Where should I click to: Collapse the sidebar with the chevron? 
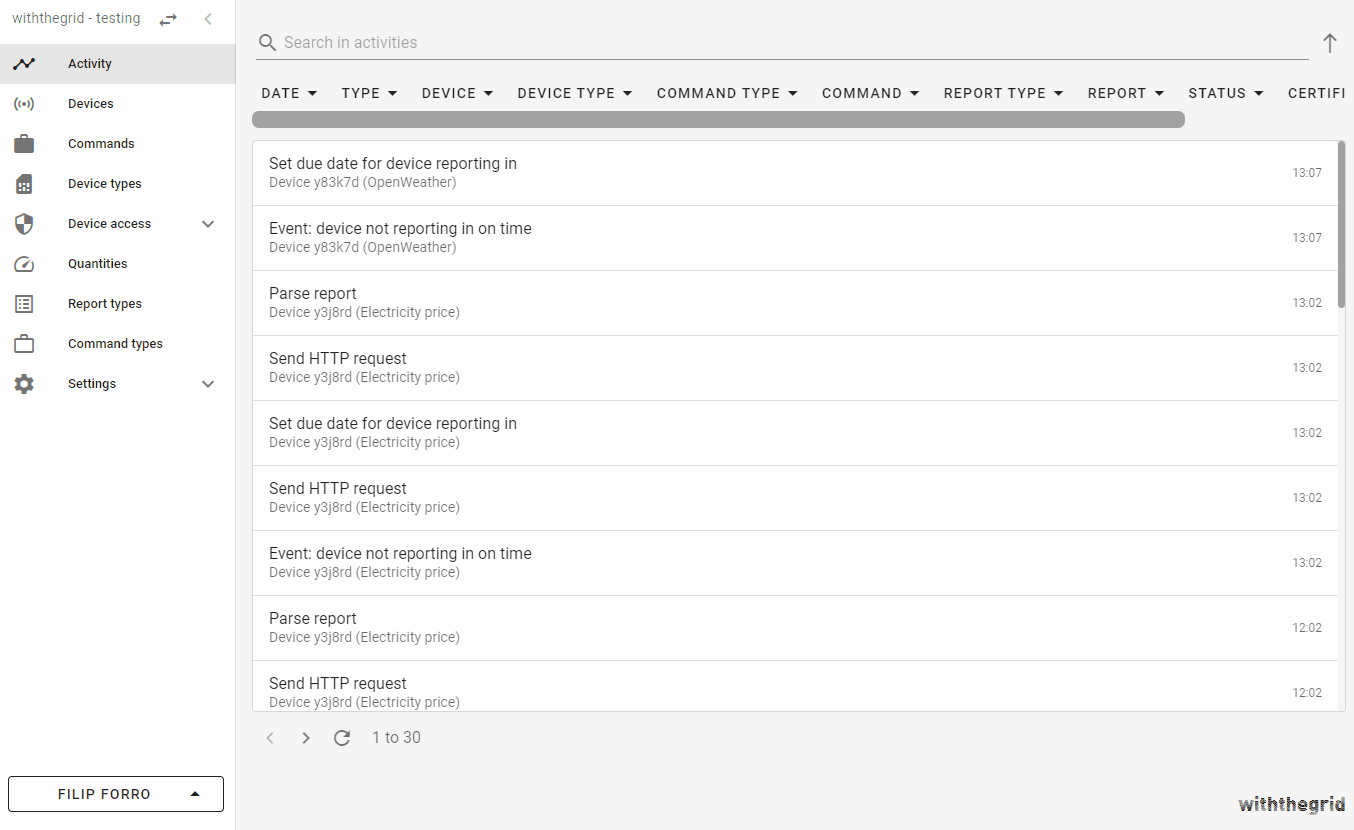208,19
